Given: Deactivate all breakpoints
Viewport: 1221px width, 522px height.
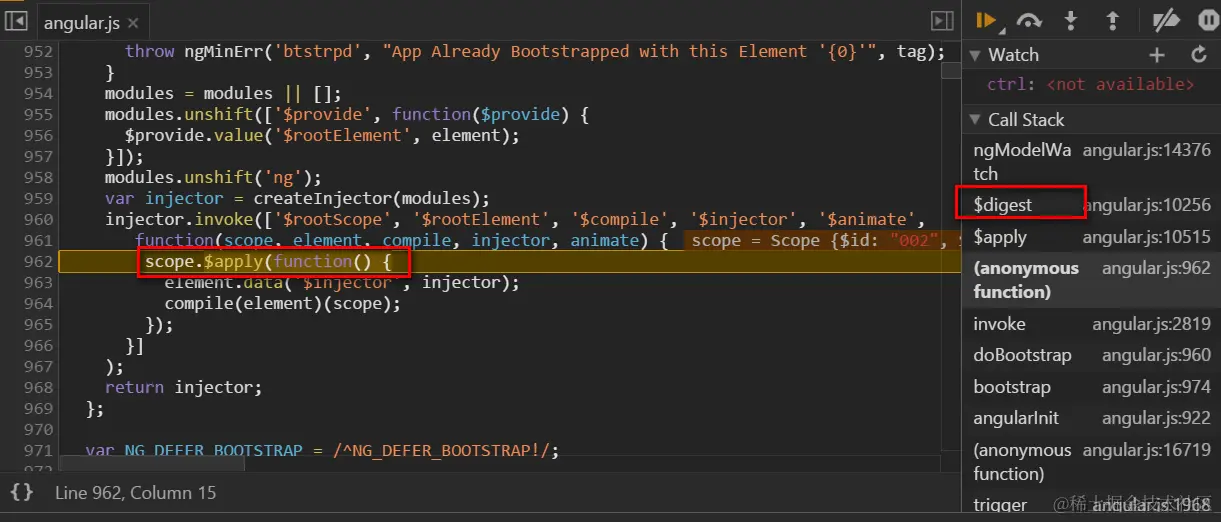Looking at the screenshot, I should click(1166, 20).
